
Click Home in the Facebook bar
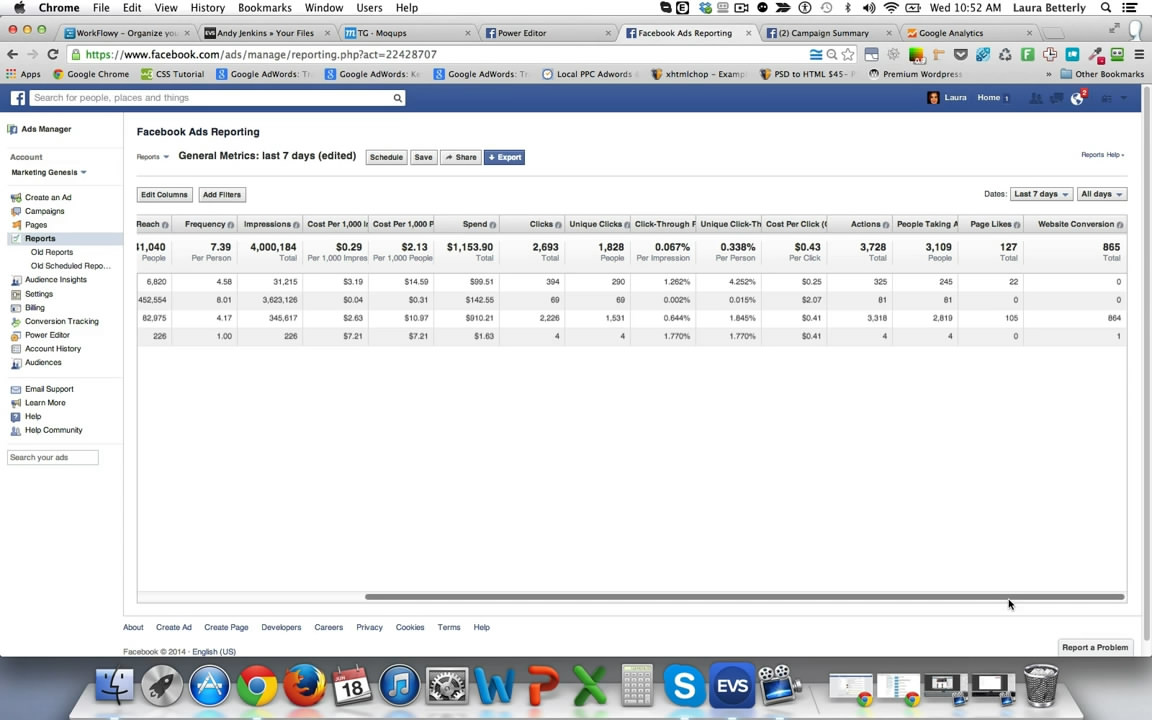[988, 98]
